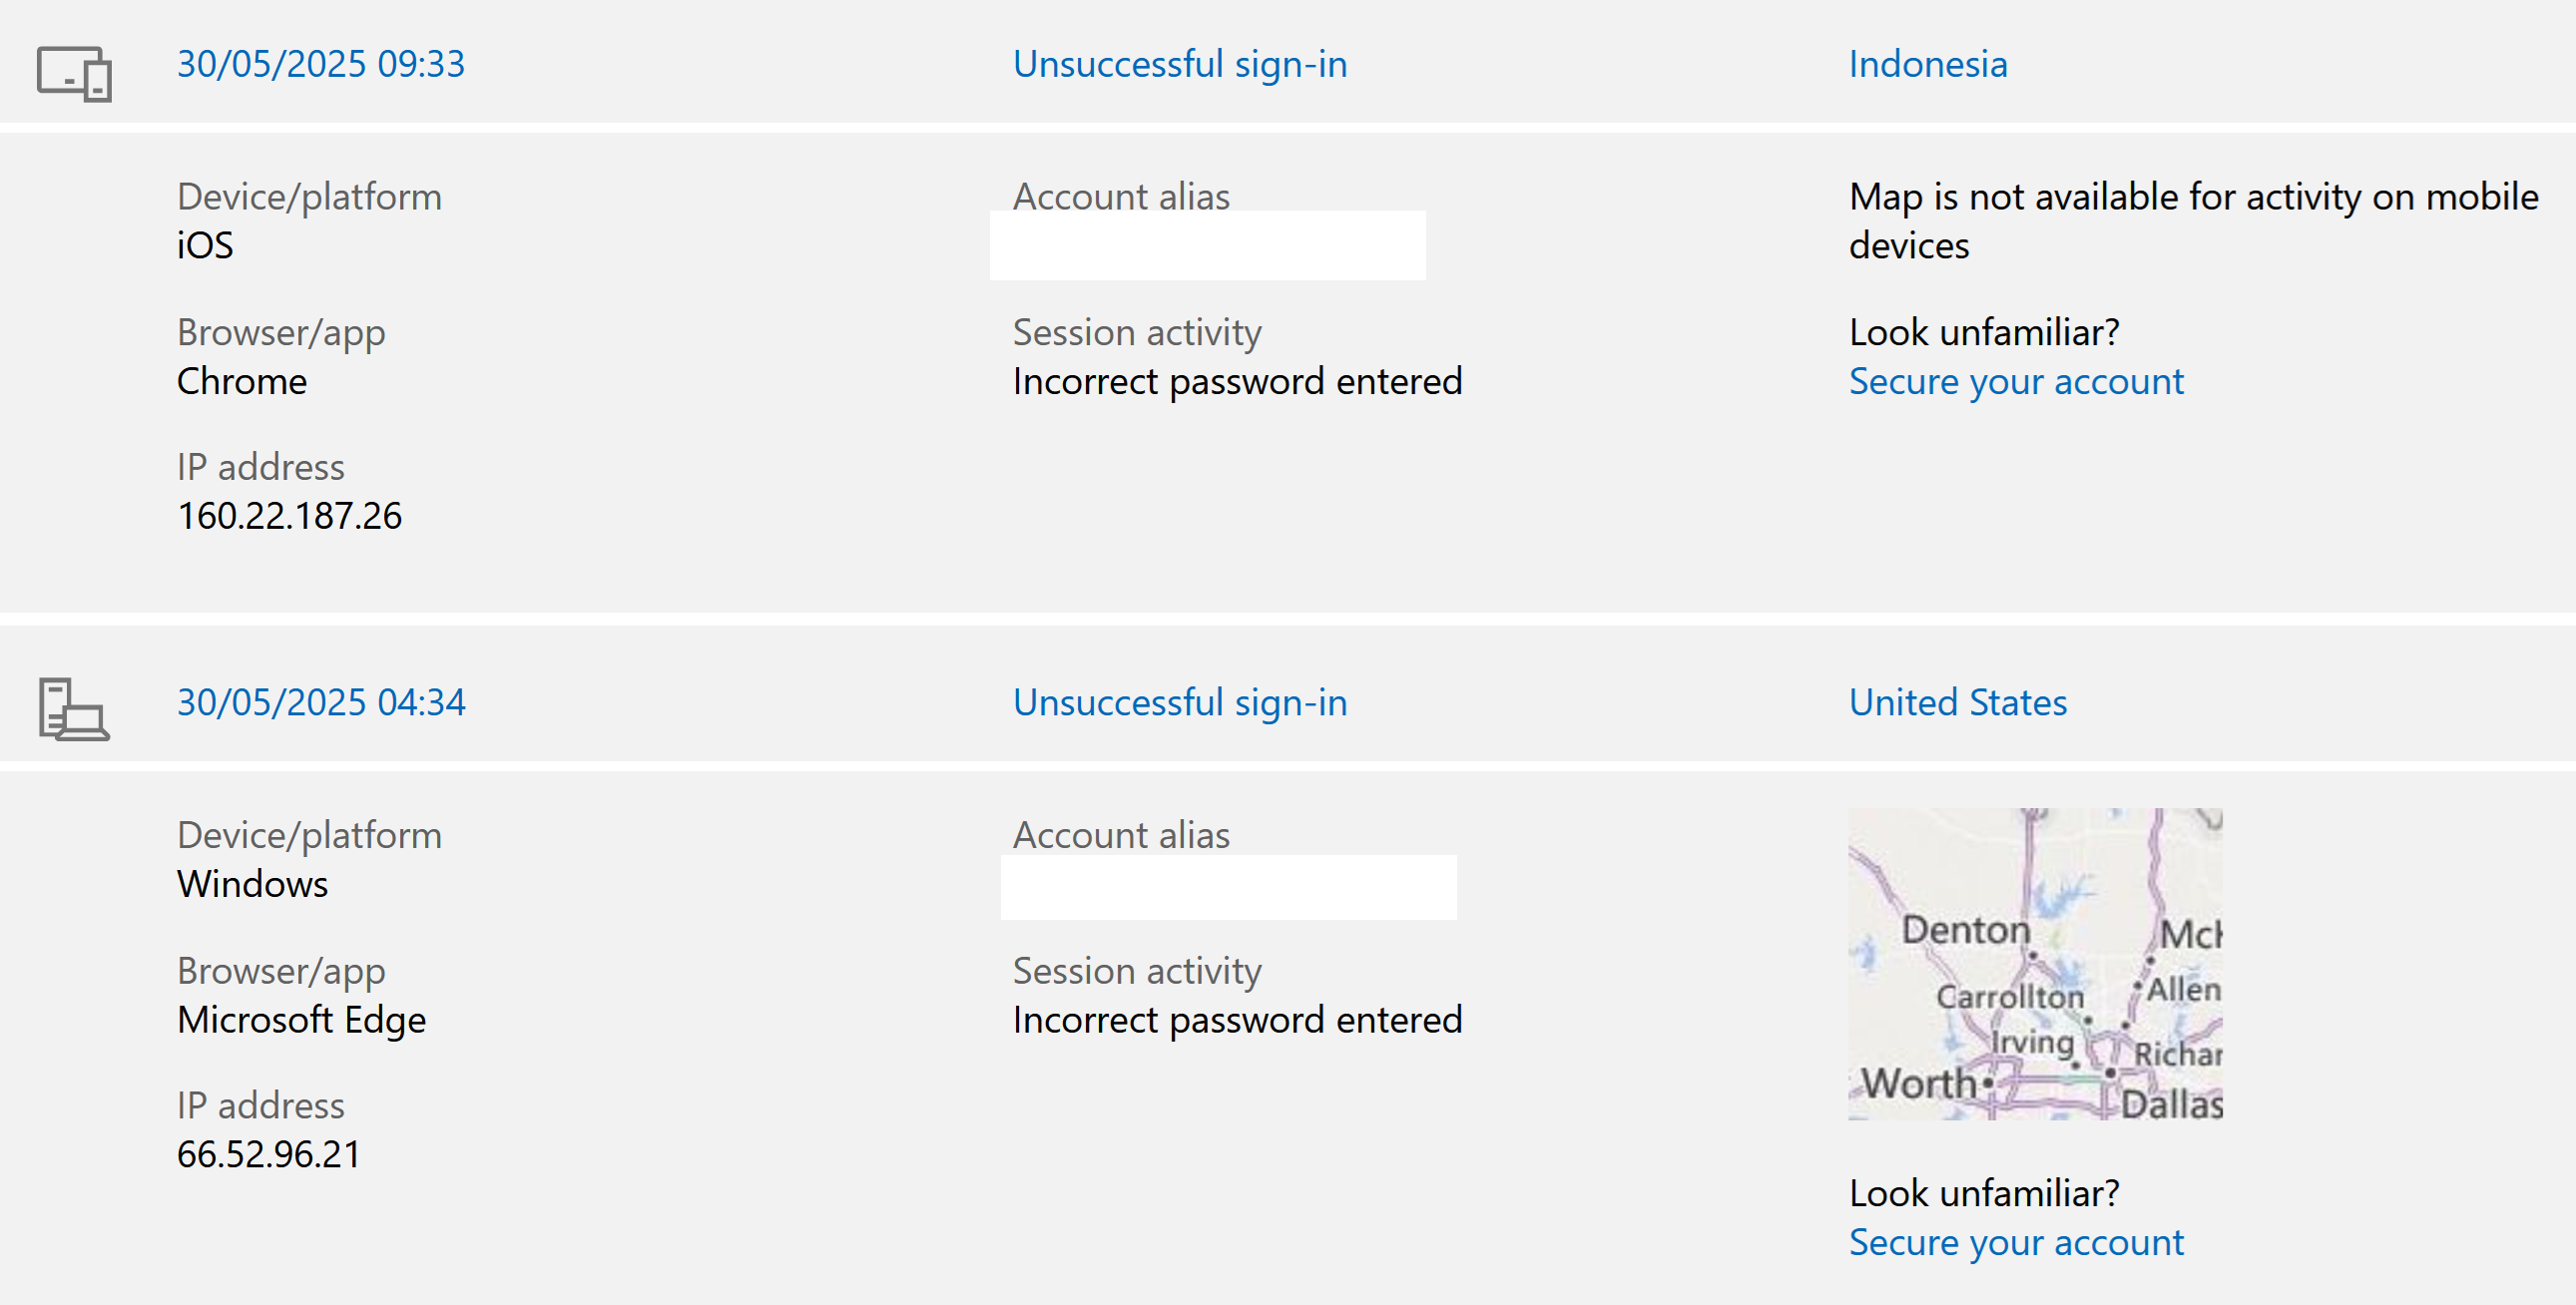The image size is (2576, 1305).
Task: Select the first Unsuccessful sign-in heading
Action: (1180, 64)
